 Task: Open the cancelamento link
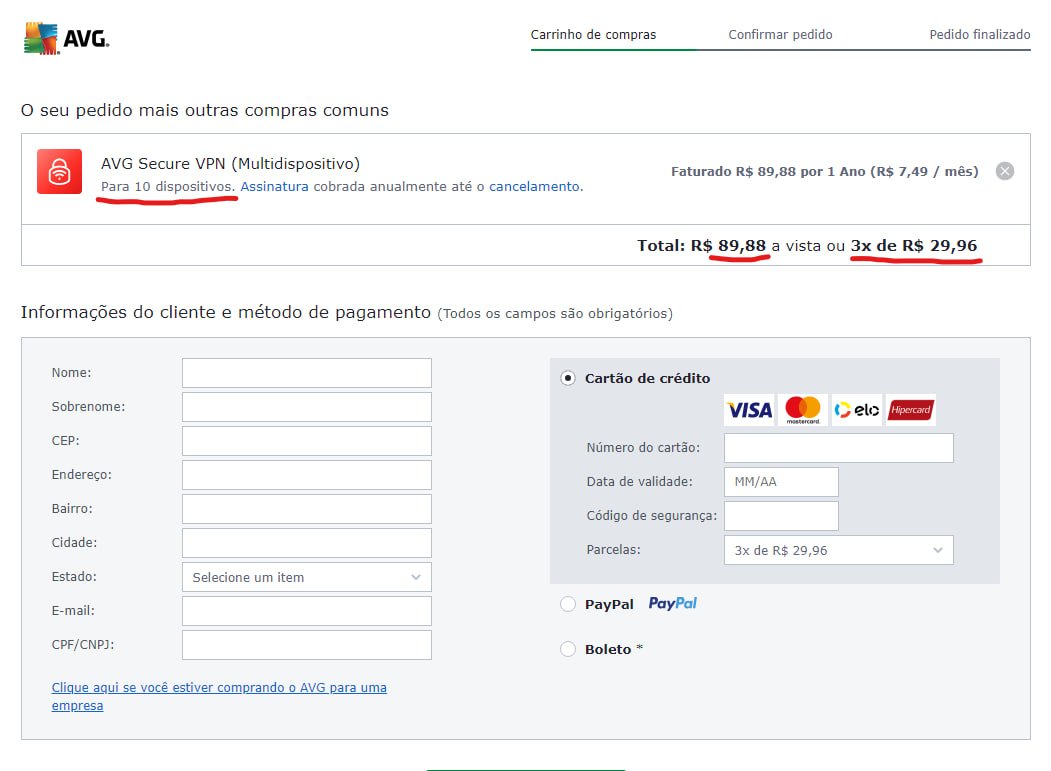coord(534,186)
